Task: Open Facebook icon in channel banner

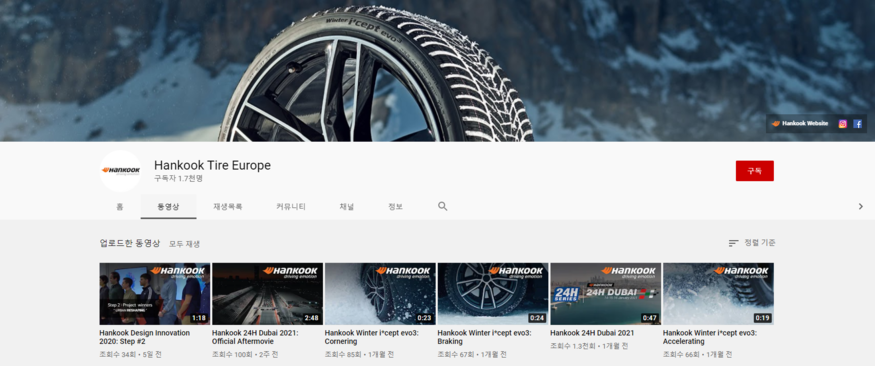Action: 857,124
